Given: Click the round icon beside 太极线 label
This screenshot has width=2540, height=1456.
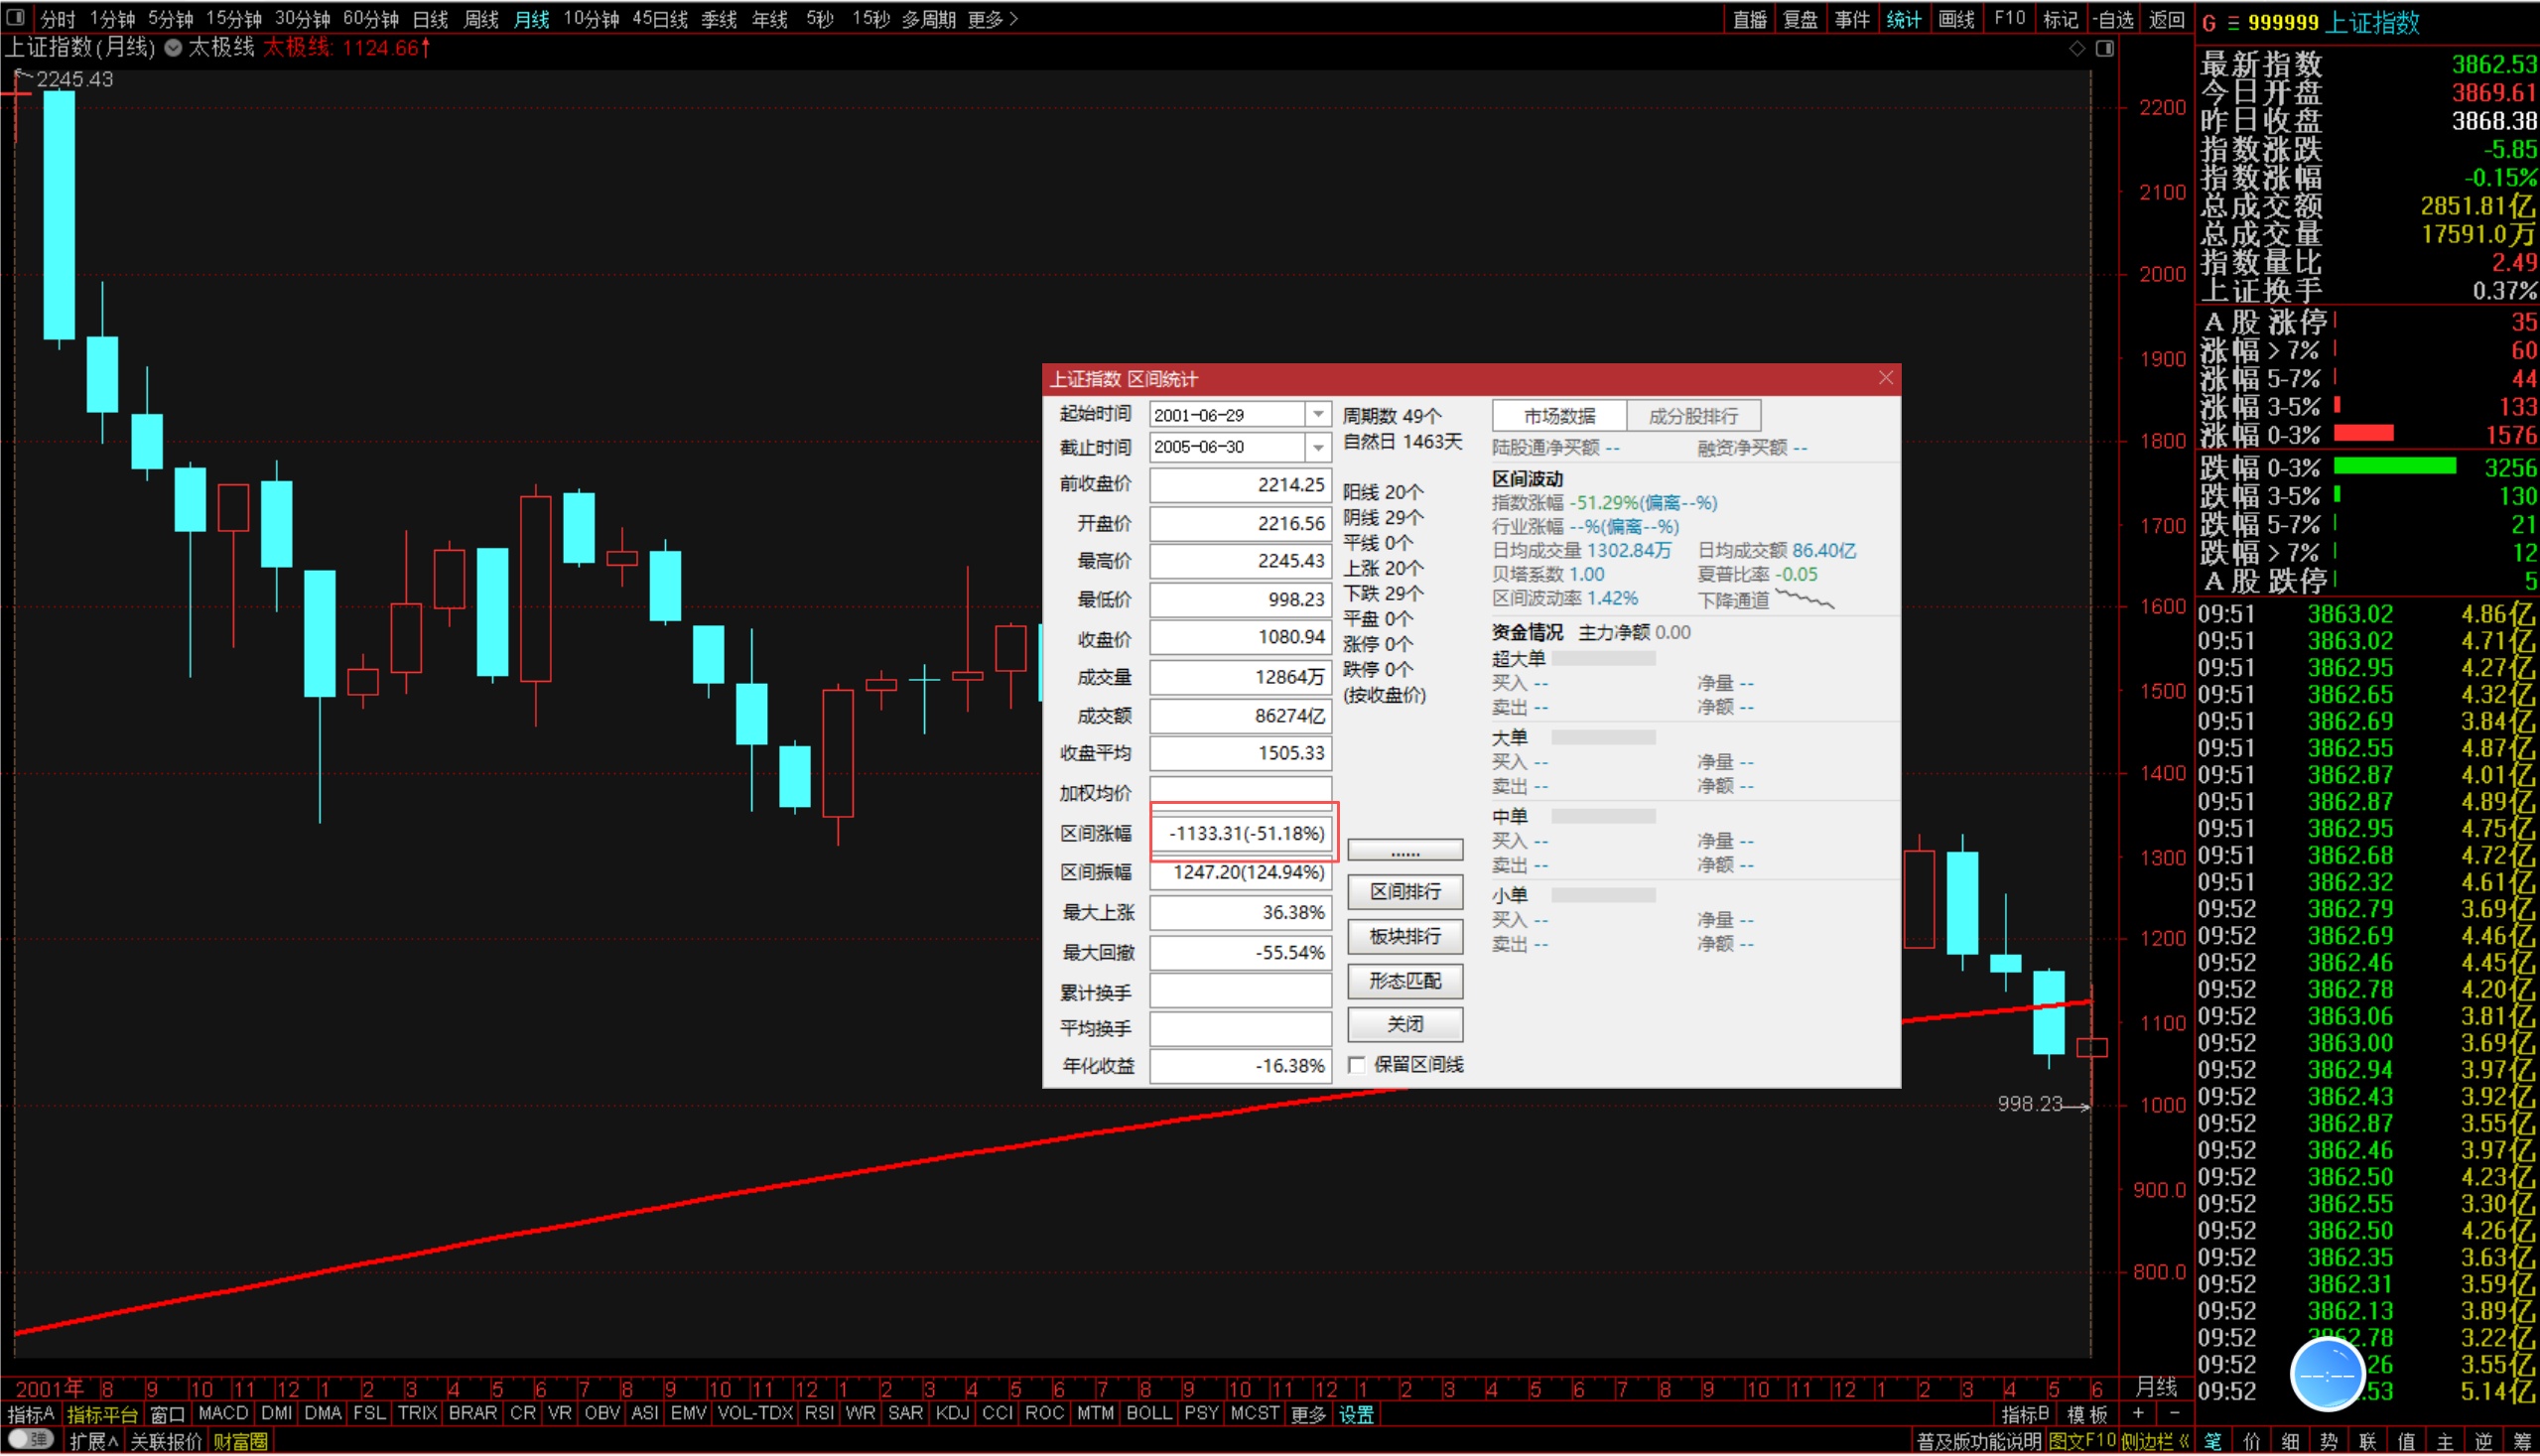Looking at the screenshot, I should pyautogui.click(x=173, y=48).
